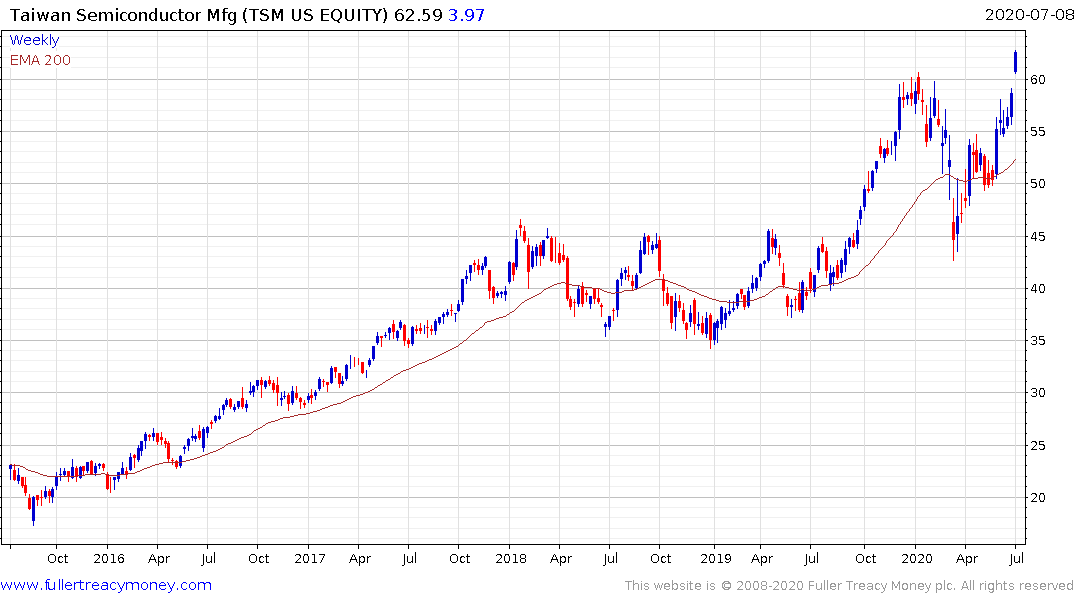Click the 60 price axis label
The image size is (1075, 600).
(1038, 80)
